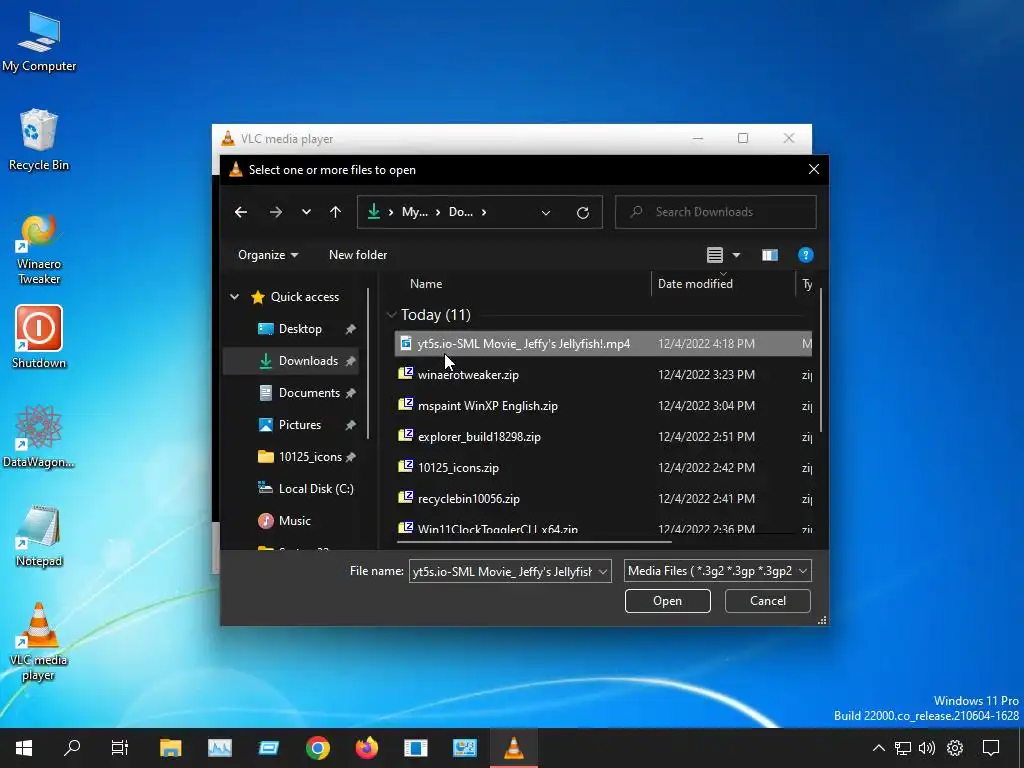Expand the address bar path history dropdown
Image resolution: width=1024 pixels, height=768 pixels.
coord(546,212)
